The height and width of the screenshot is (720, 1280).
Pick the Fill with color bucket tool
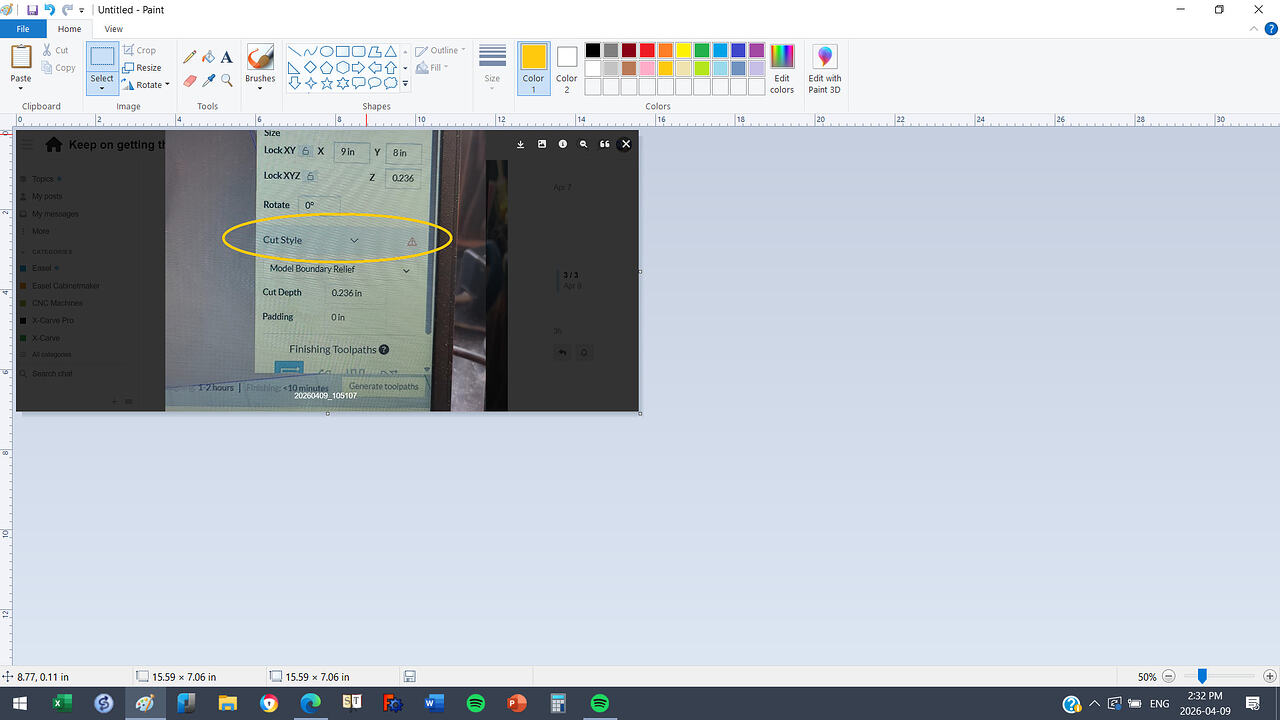click(208, 58)
